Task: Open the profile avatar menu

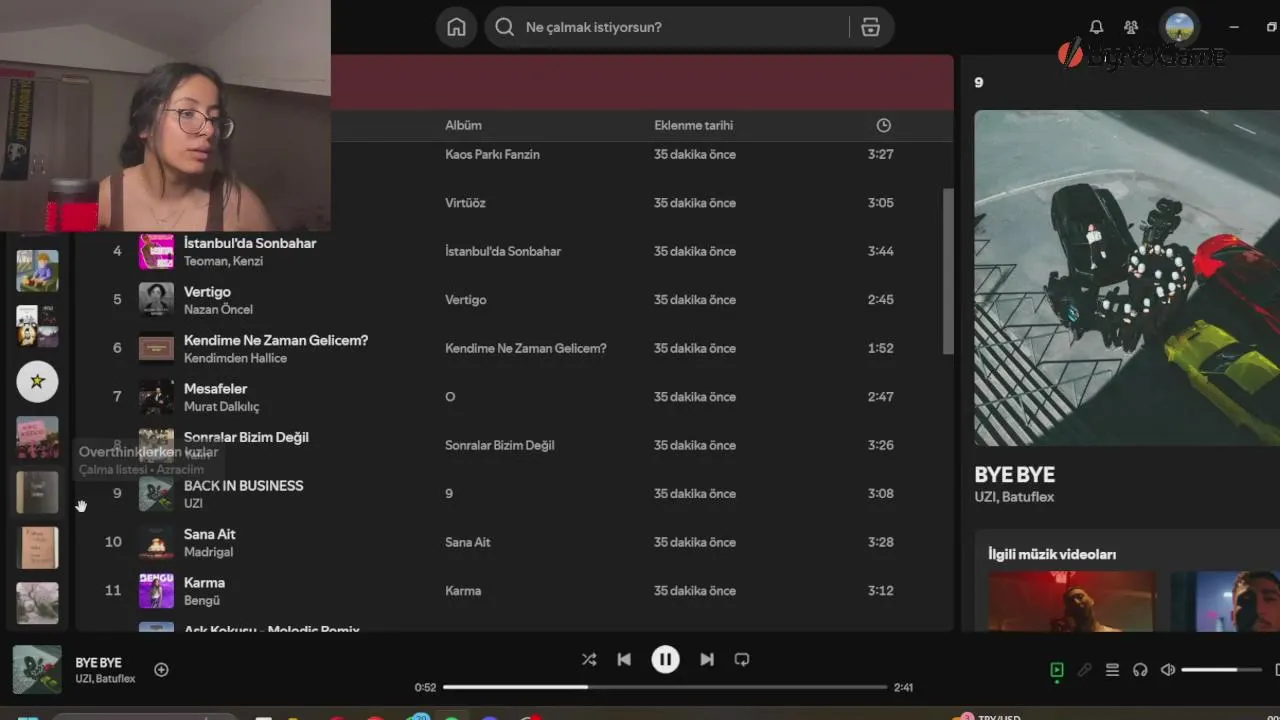Action: click(1180, 27)
